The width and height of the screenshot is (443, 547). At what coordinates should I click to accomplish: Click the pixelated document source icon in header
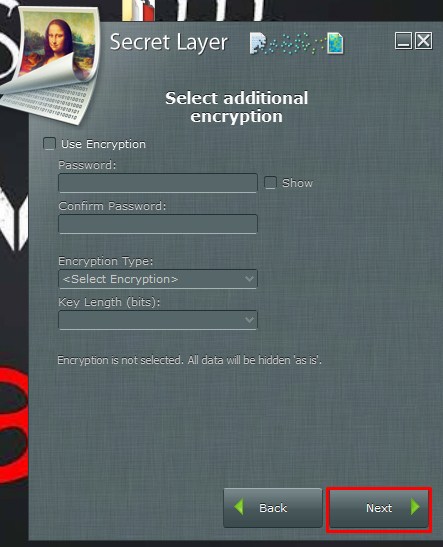[x=257, y=43]
